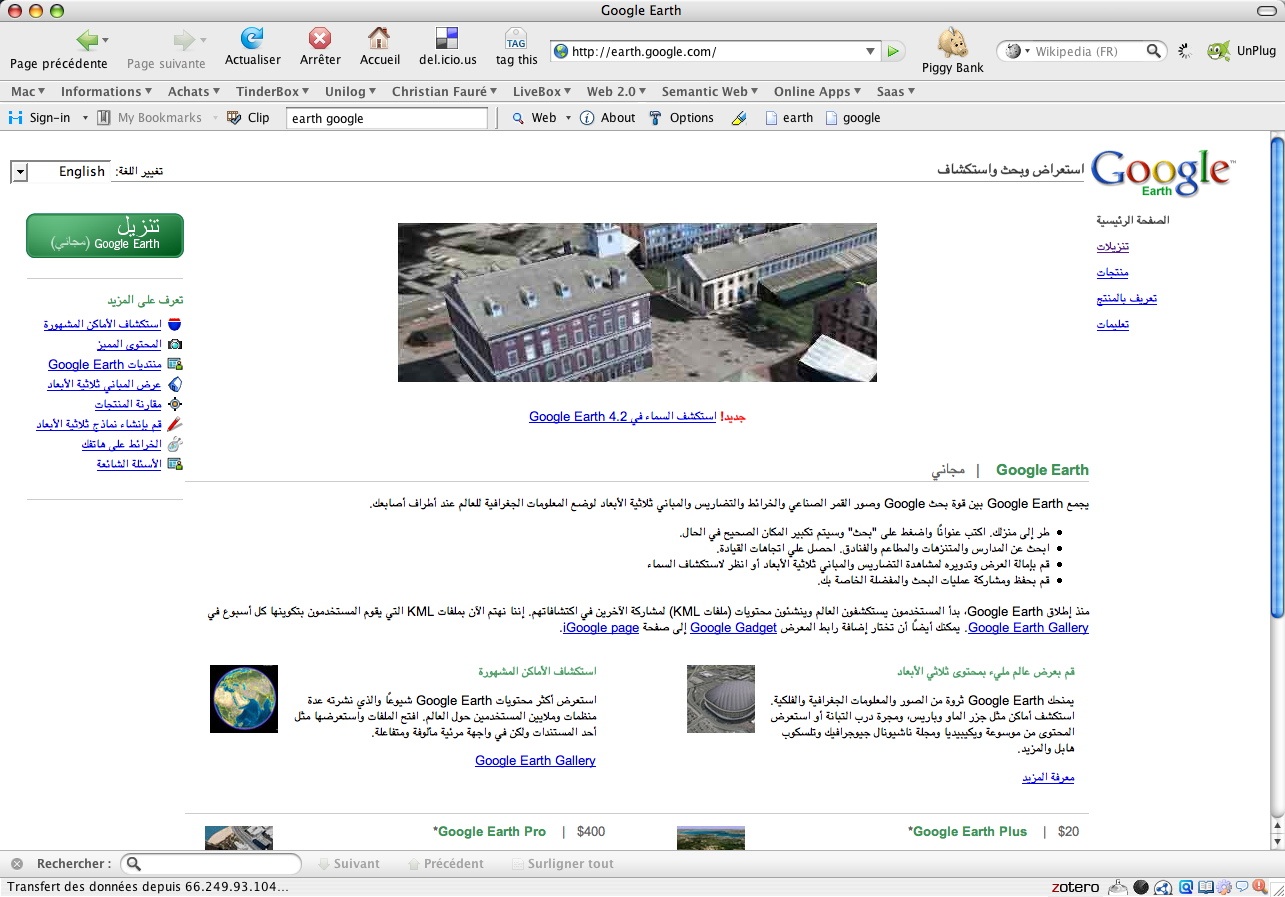Viewport: 1285px width, 897px height.
Task: Open the Unilog bookmarks menu
Action: 351,91
